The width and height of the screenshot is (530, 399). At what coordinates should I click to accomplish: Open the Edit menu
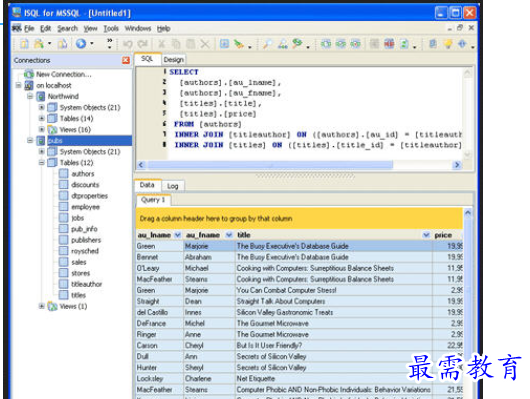45,28
